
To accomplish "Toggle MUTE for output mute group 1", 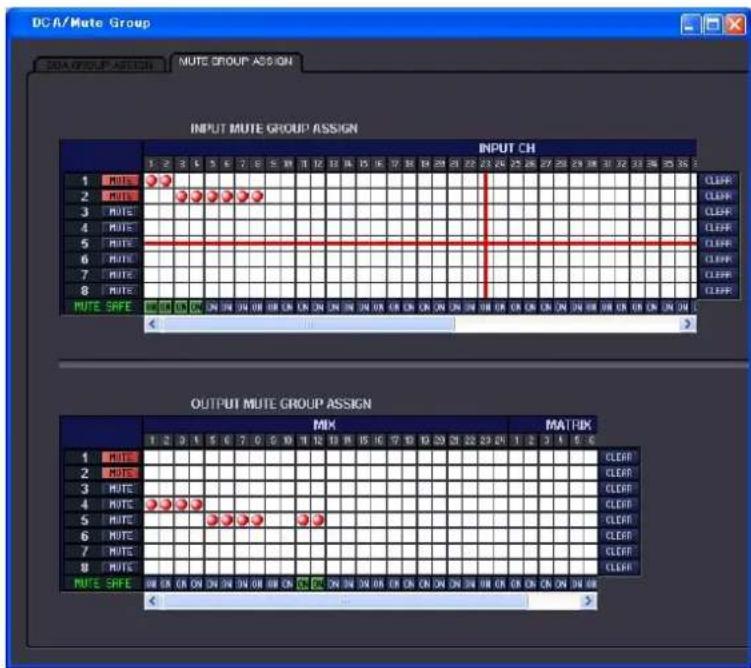I will 120,457.
